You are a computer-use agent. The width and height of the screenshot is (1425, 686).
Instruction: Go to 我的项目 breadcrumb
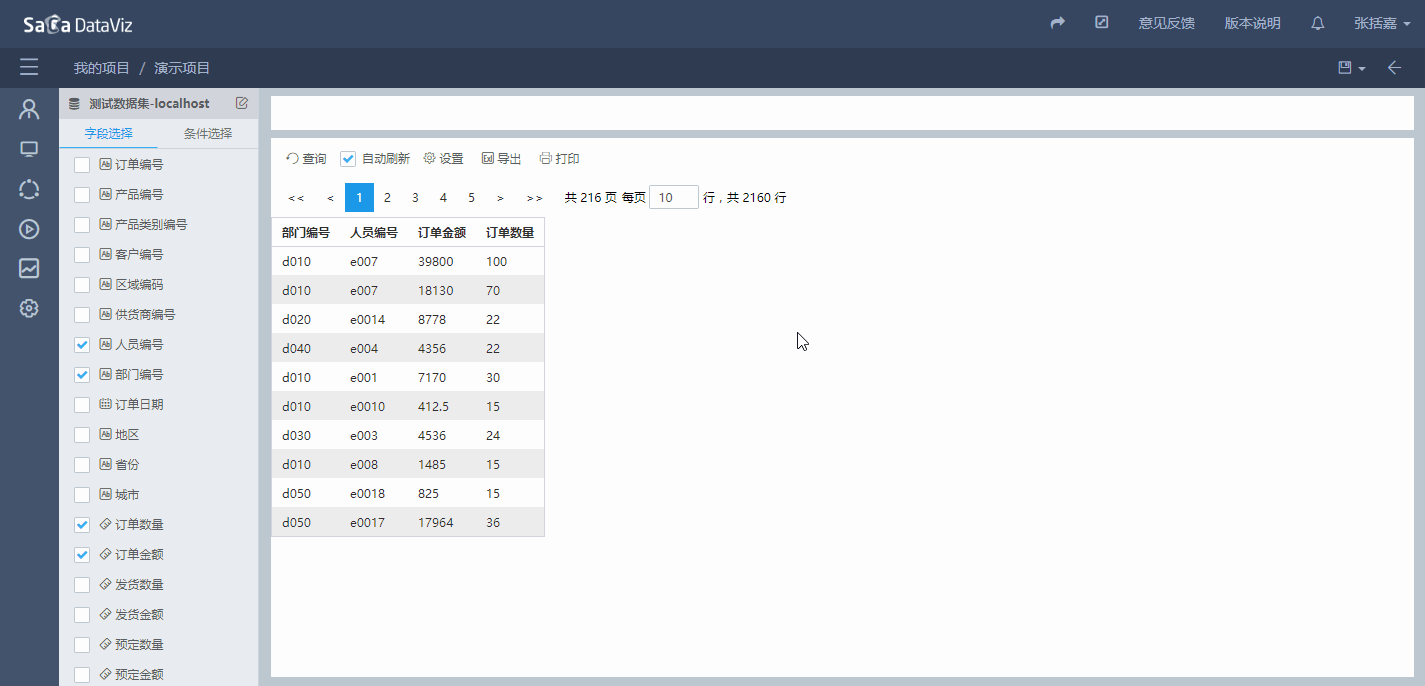coord(102,68)
